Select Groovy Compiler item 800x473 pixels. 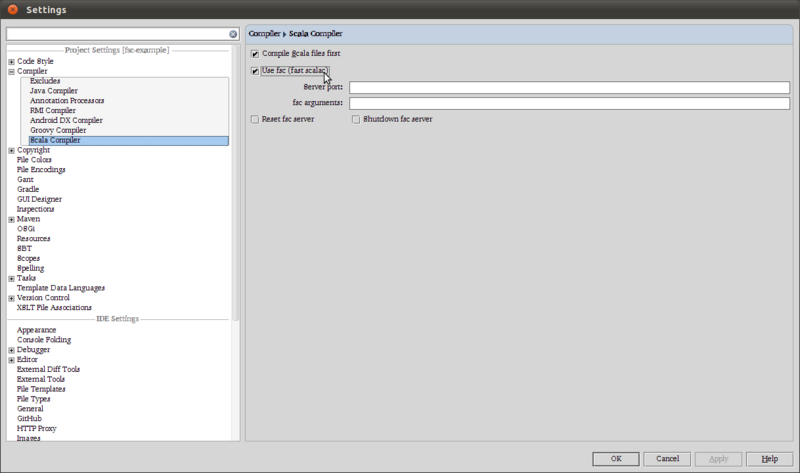(x=58, y=130)
